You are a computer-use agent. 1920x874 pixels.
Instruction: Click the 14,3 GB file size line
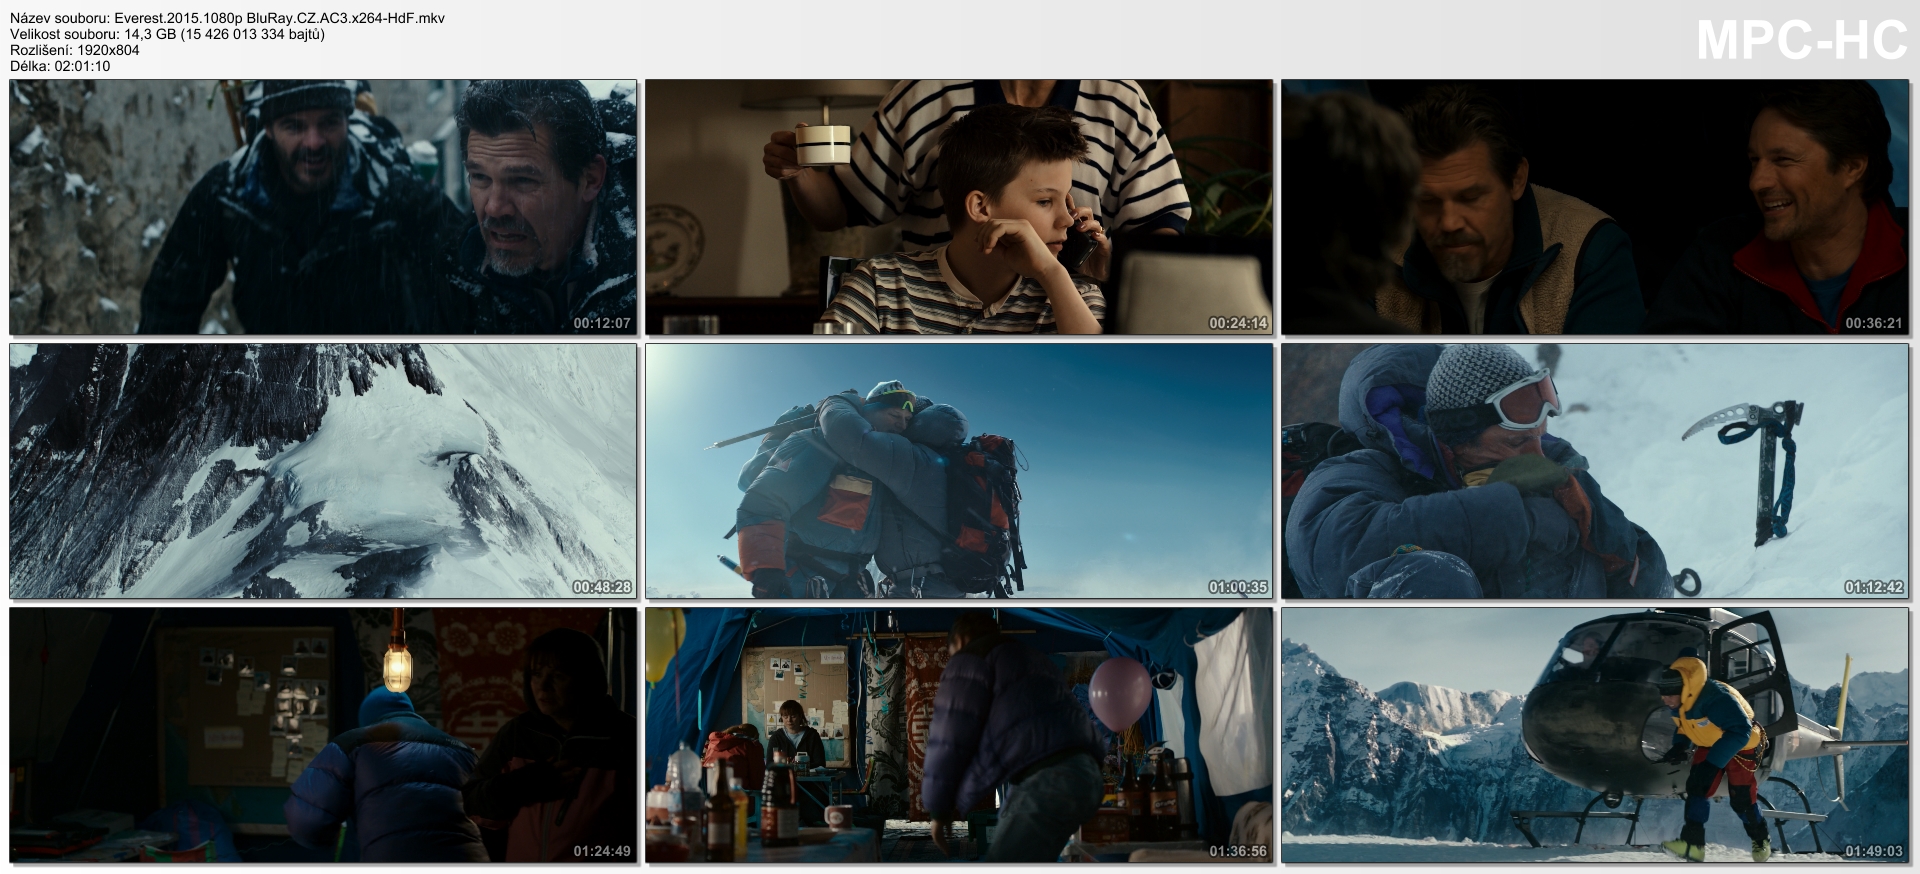click(x=167, y=34)
